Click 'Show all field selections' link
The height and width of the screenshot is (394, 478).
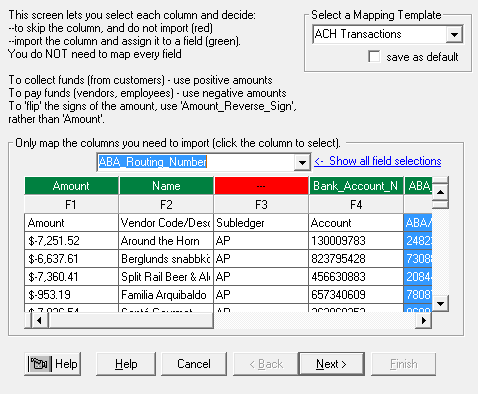(x=378, y=161)
